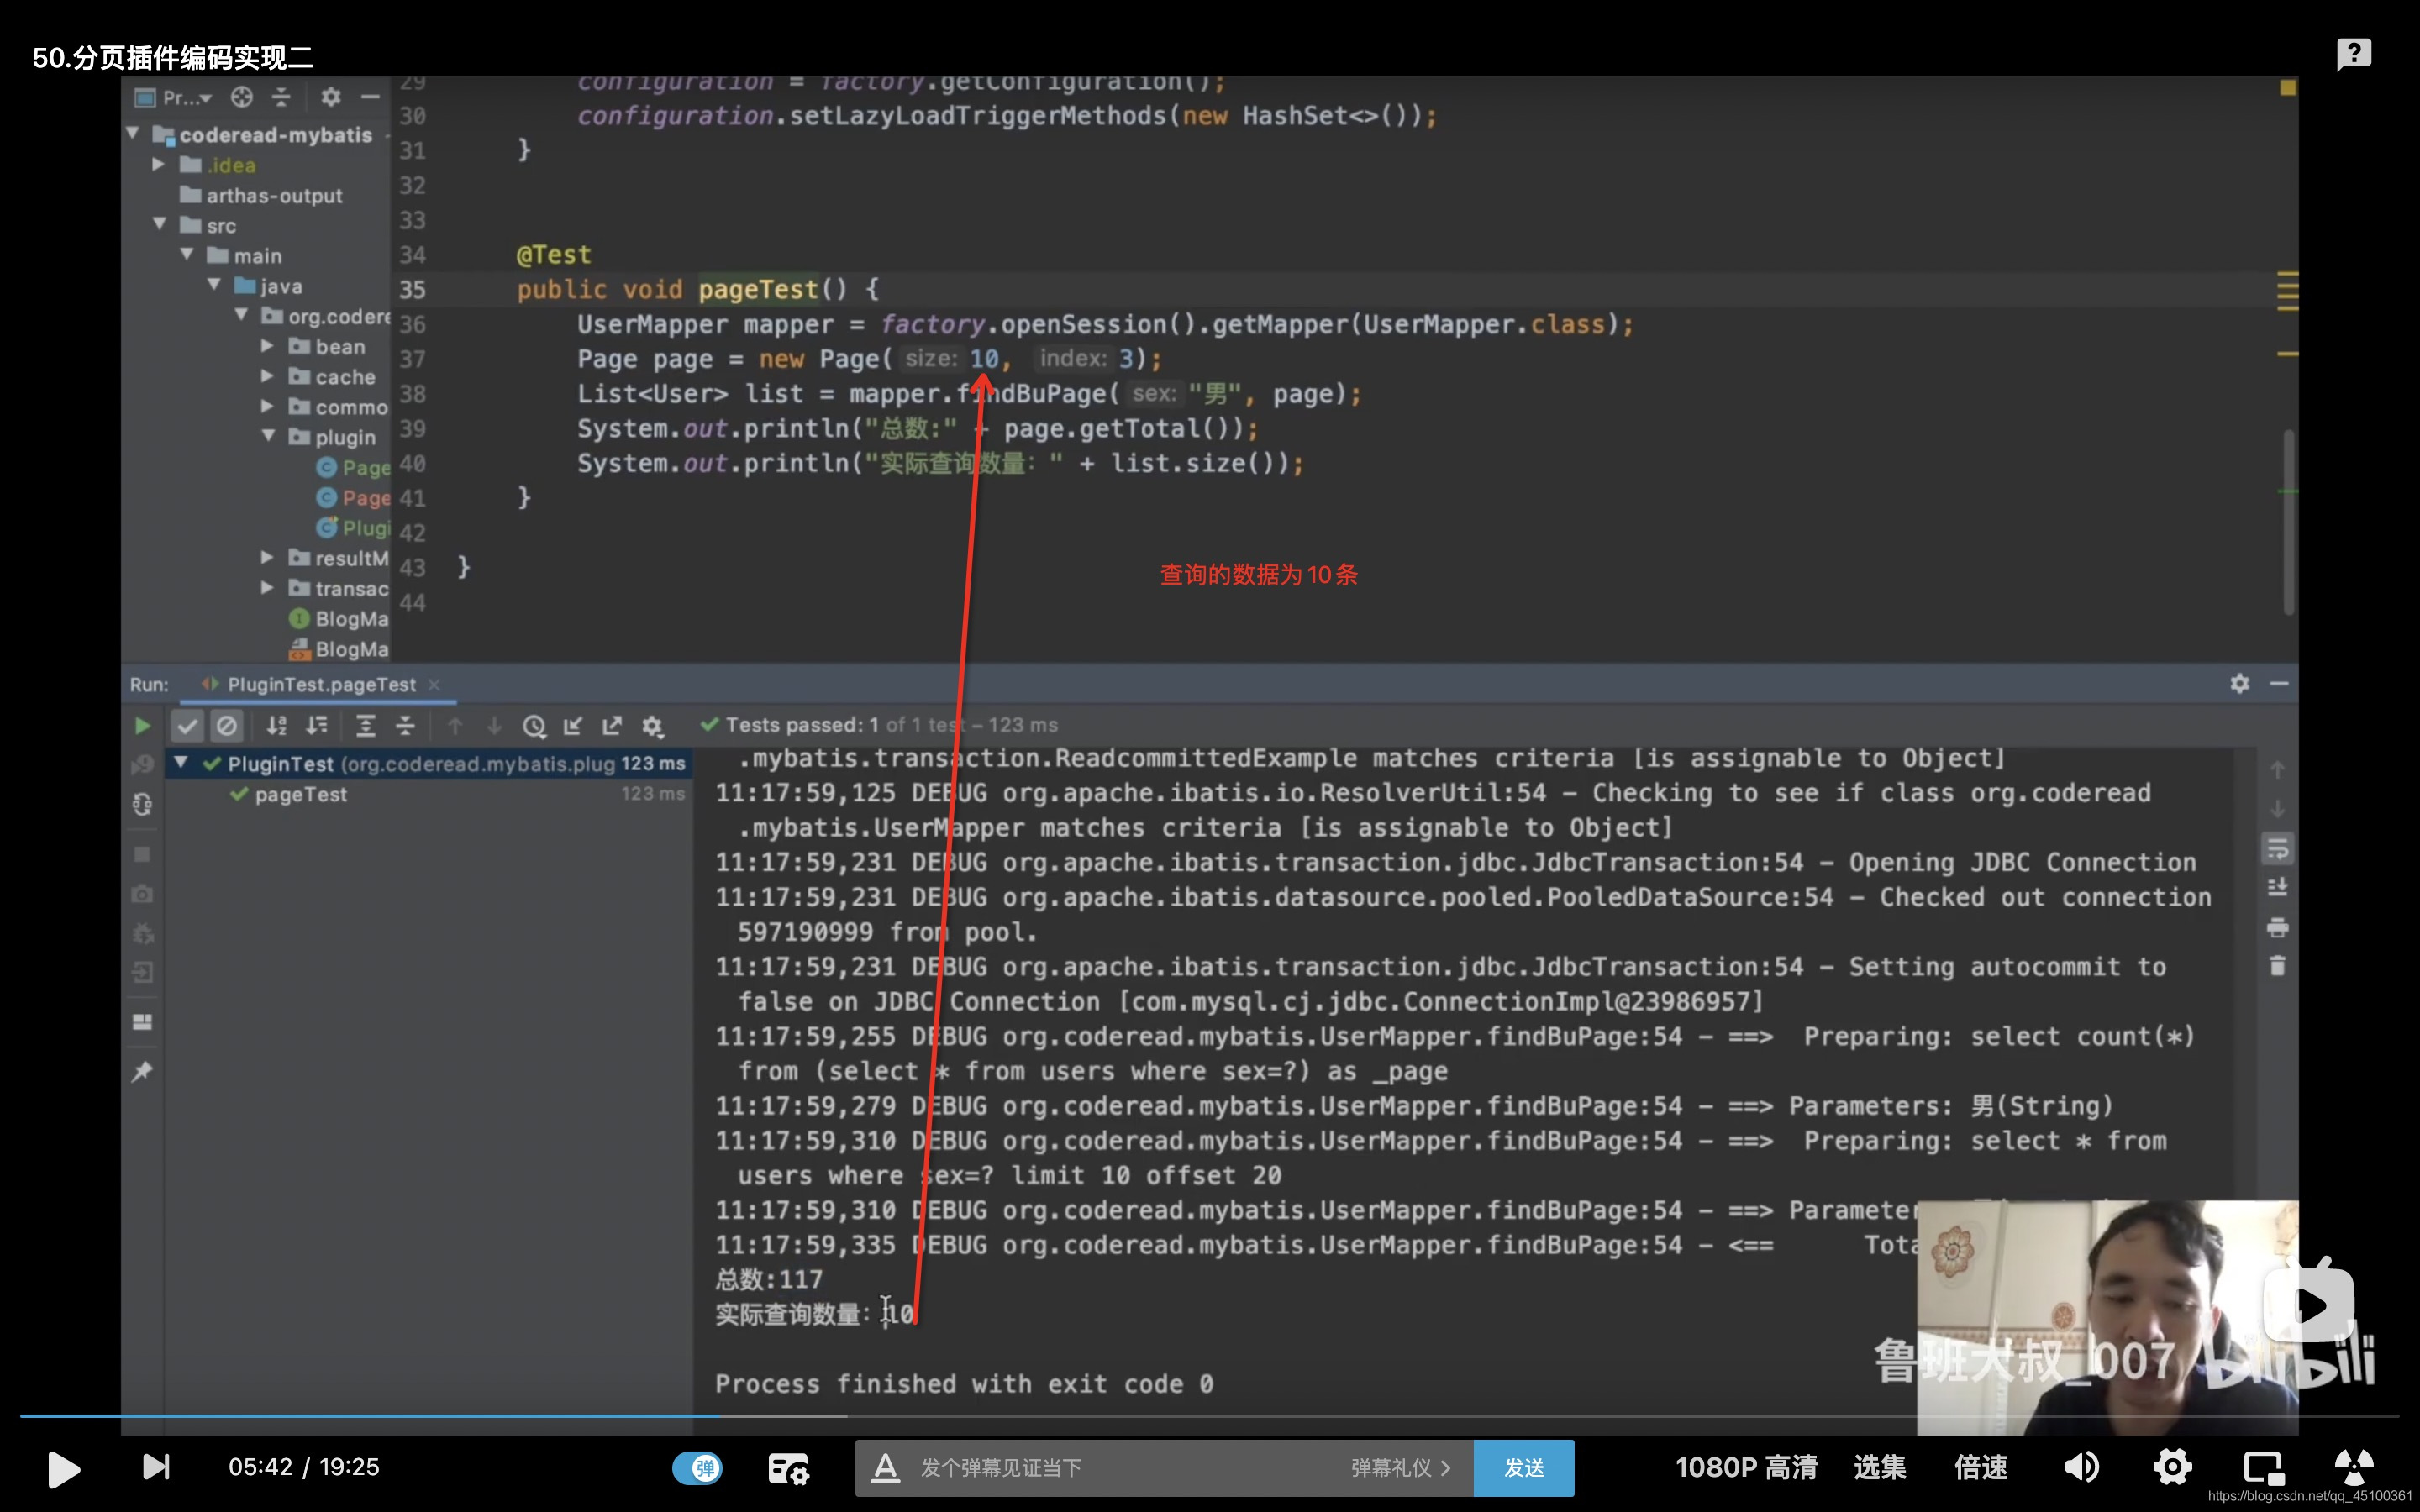Click the 发送 button

pos(1524,1468)
